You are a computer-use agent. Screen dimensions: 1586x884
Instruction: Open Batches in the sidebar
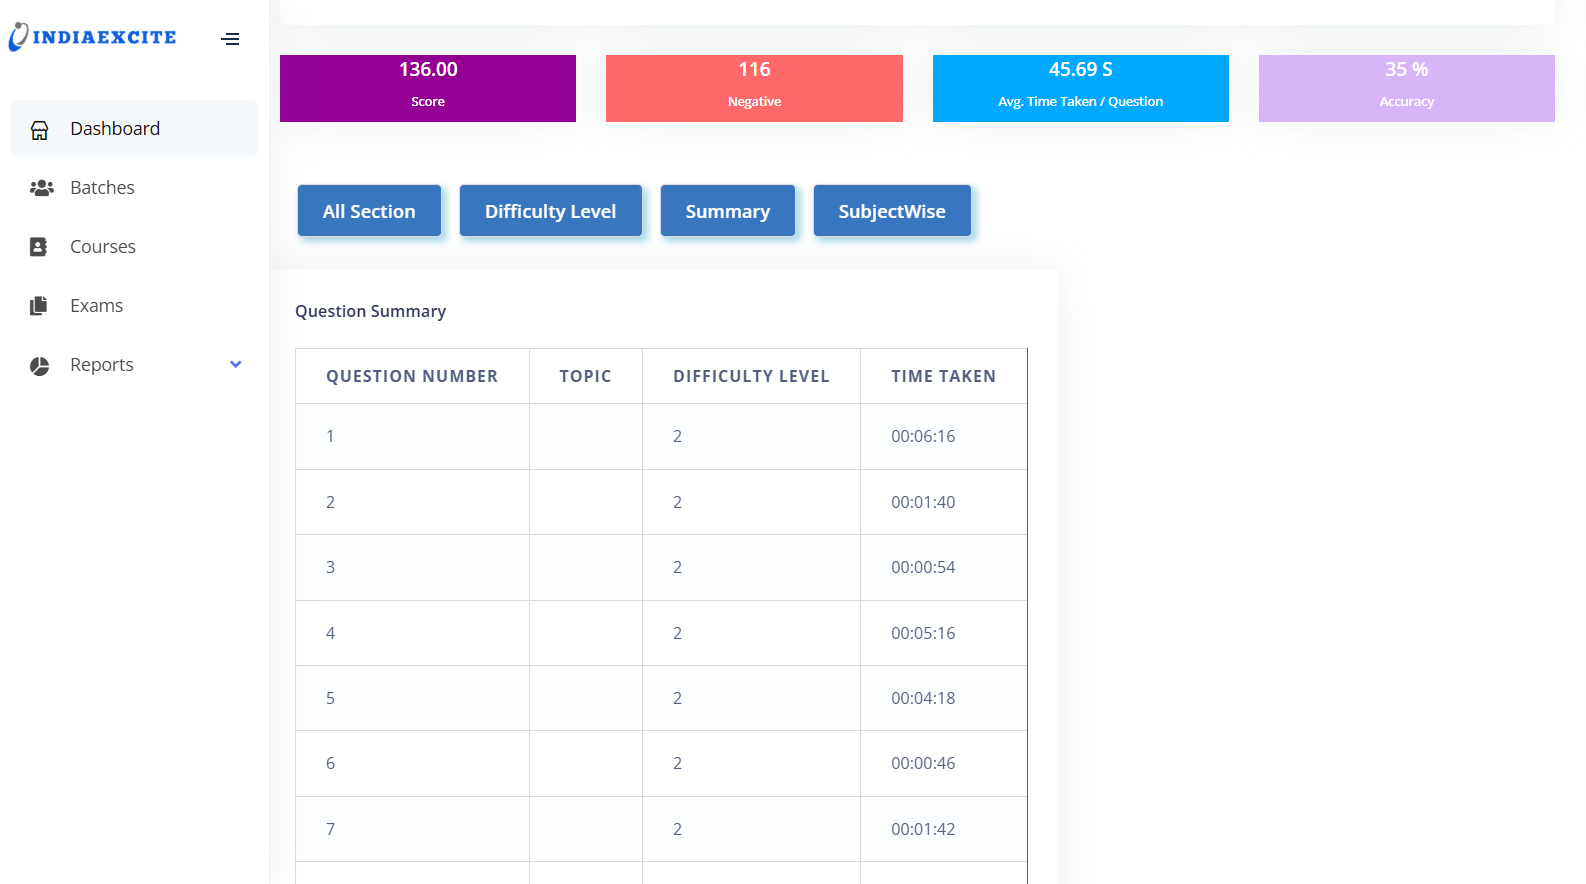[x=102, y=188]
